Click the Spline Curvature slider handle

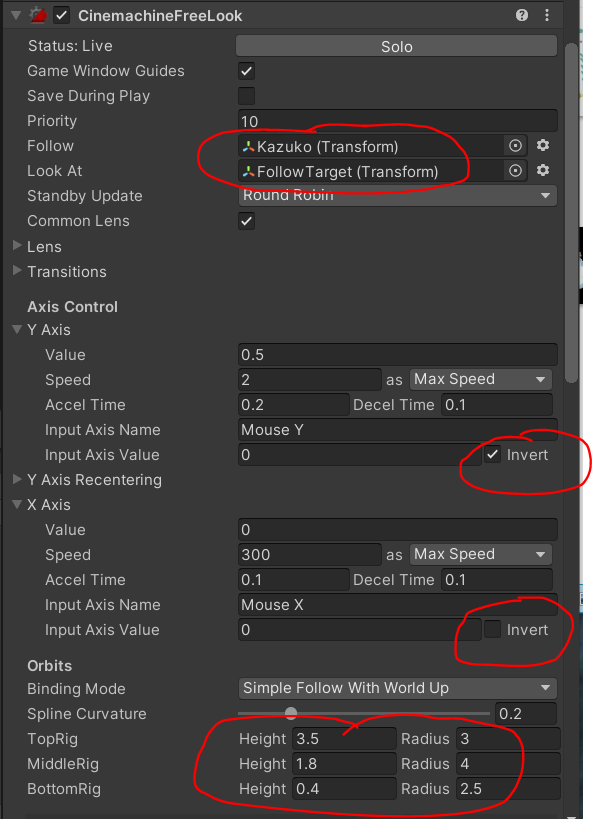click(291, 713)
